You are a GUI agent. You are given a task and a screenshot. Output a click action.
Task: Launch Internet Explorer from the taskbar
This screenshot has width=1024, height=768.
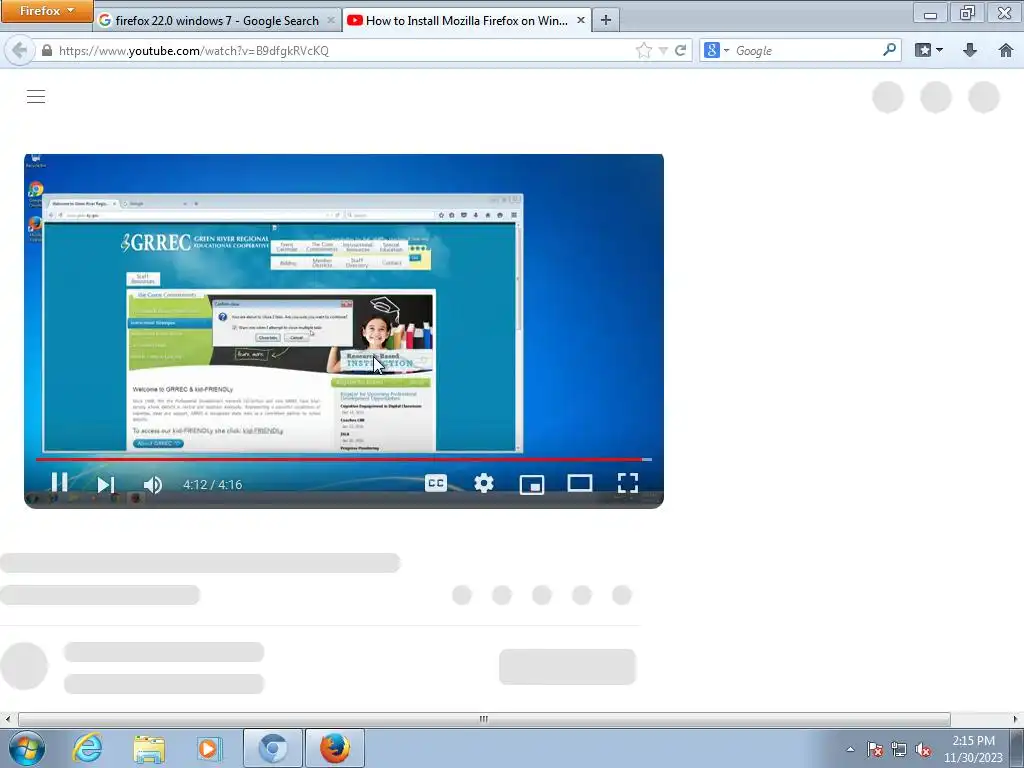pos(88,748)
